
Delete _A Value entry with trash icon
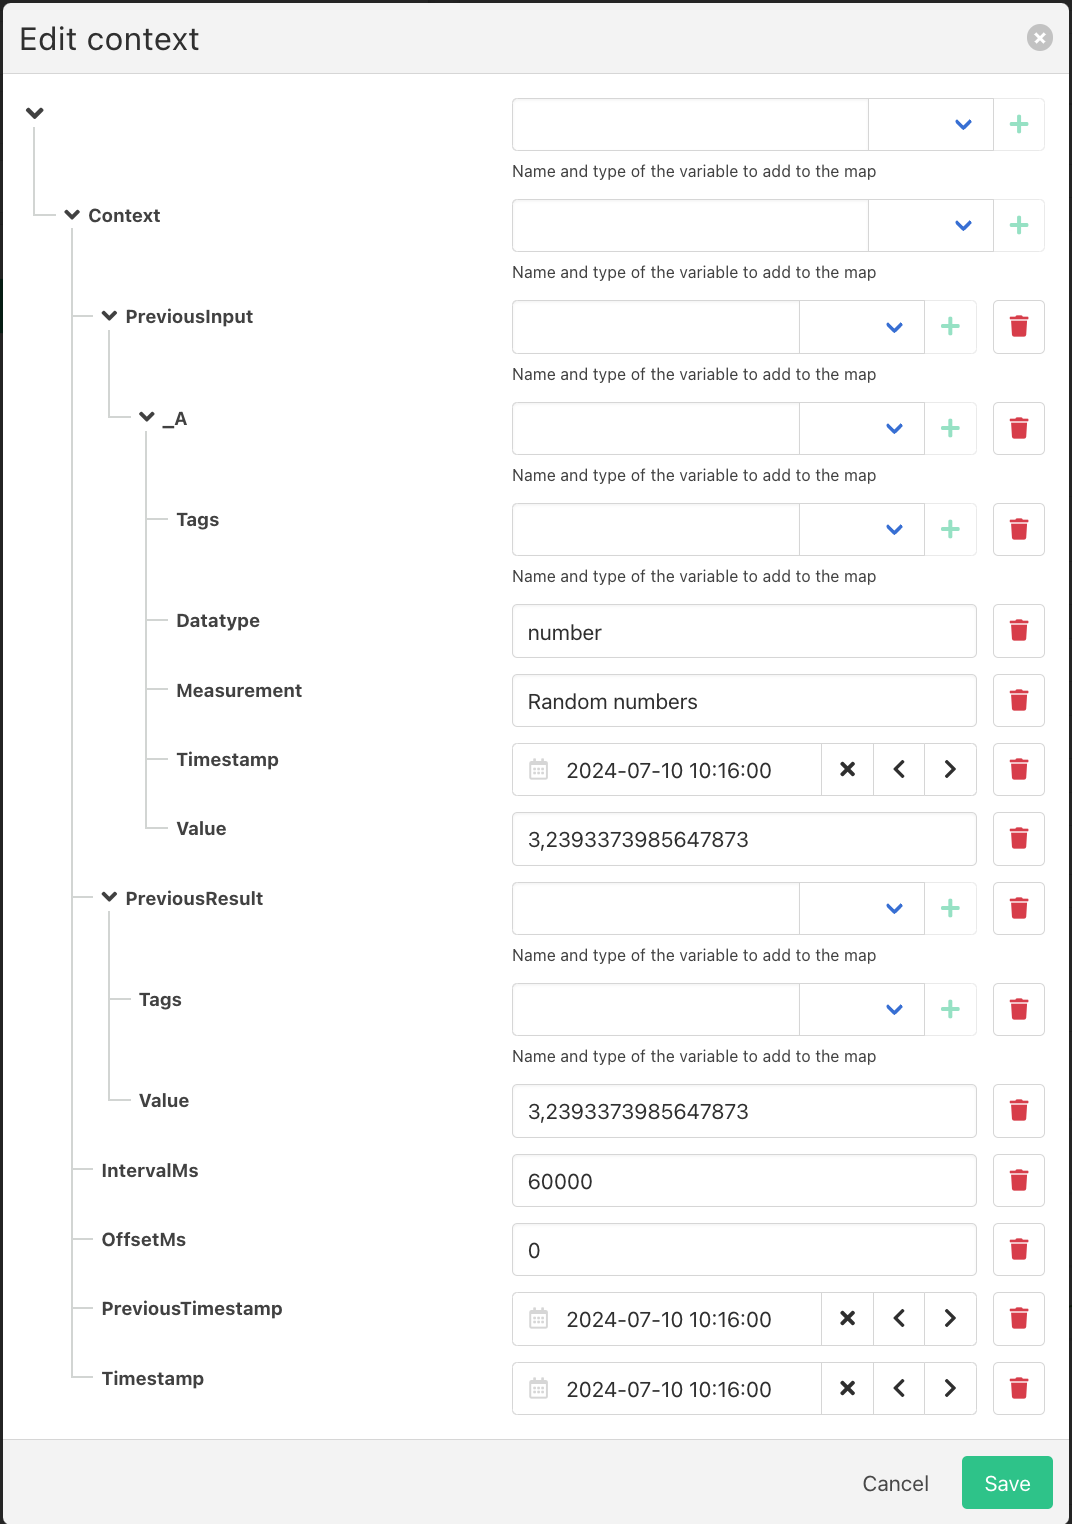pyautogui.click(x=1019, y=839)
